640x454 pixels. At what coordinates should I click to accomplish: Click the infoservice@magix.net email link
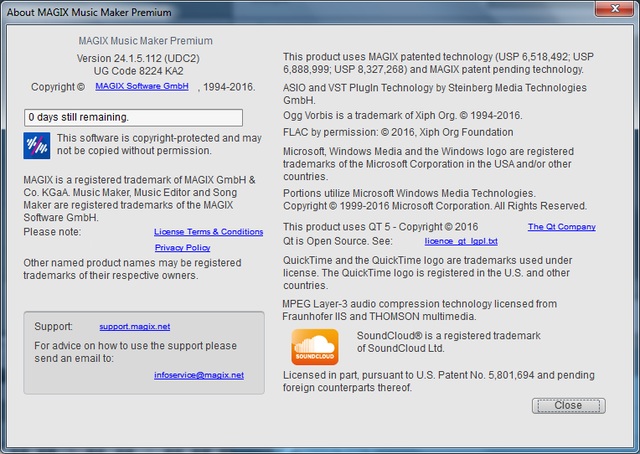[x=199, y=375]
